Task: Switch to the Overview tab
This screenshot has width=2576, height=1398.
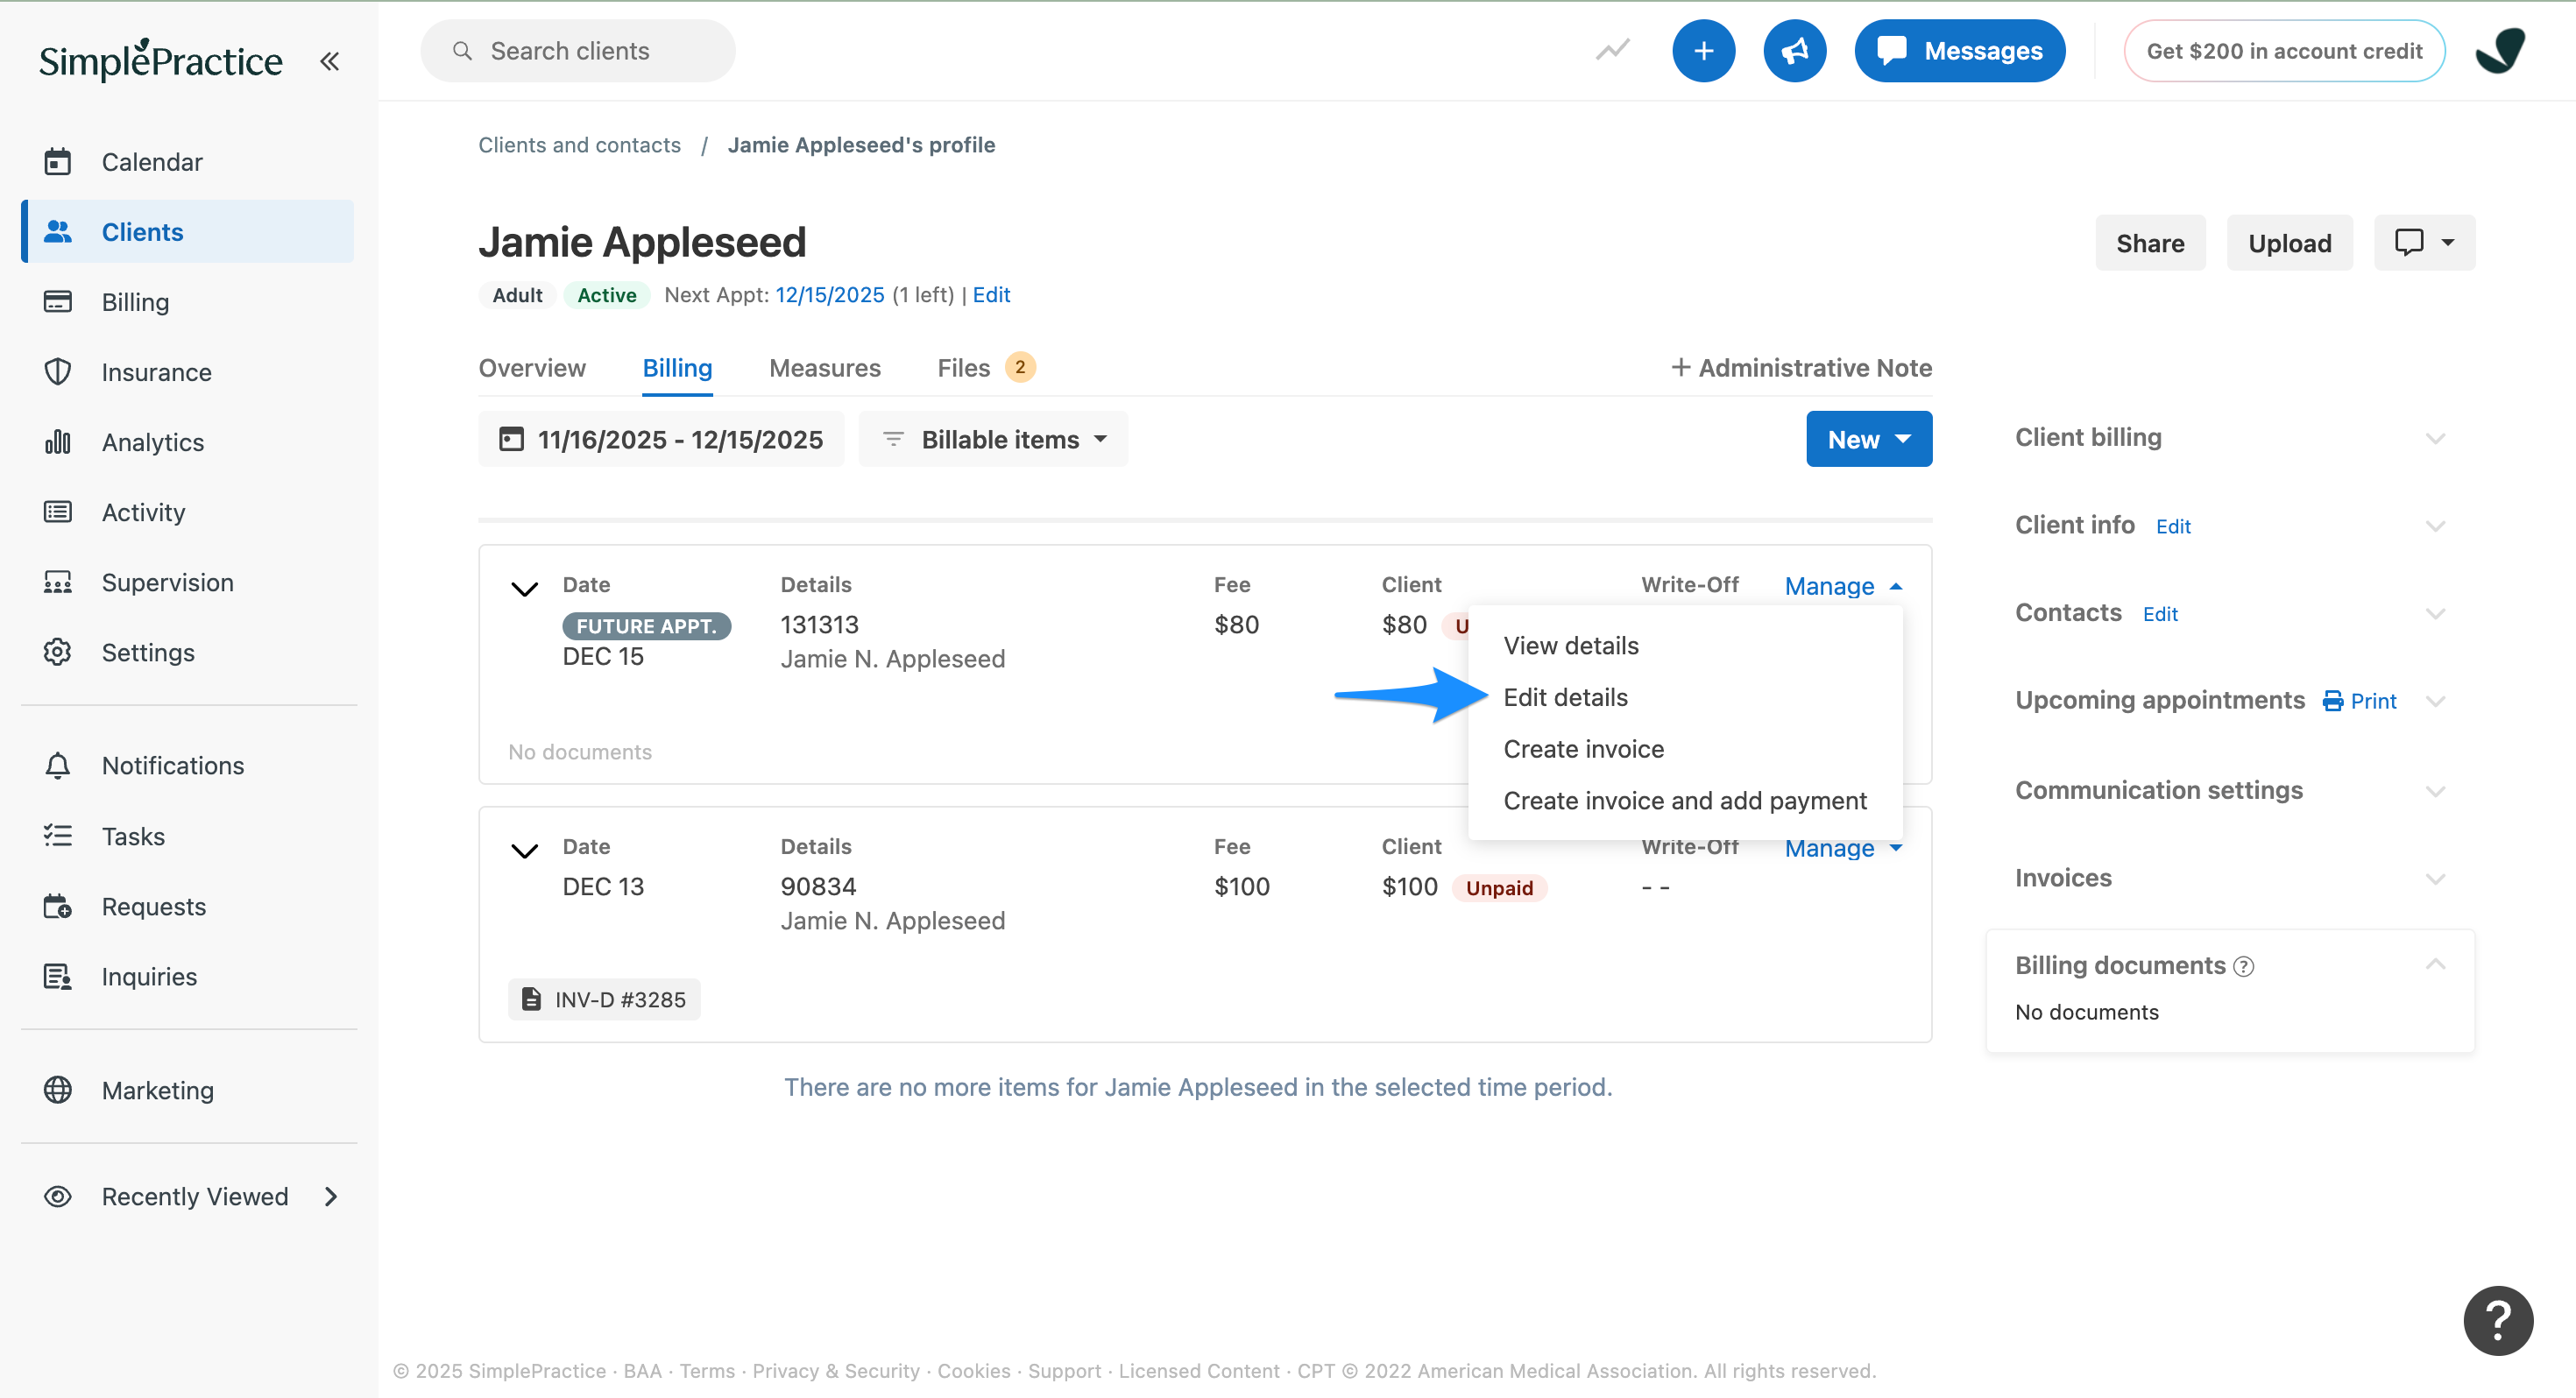Action: tap(532, 367)
